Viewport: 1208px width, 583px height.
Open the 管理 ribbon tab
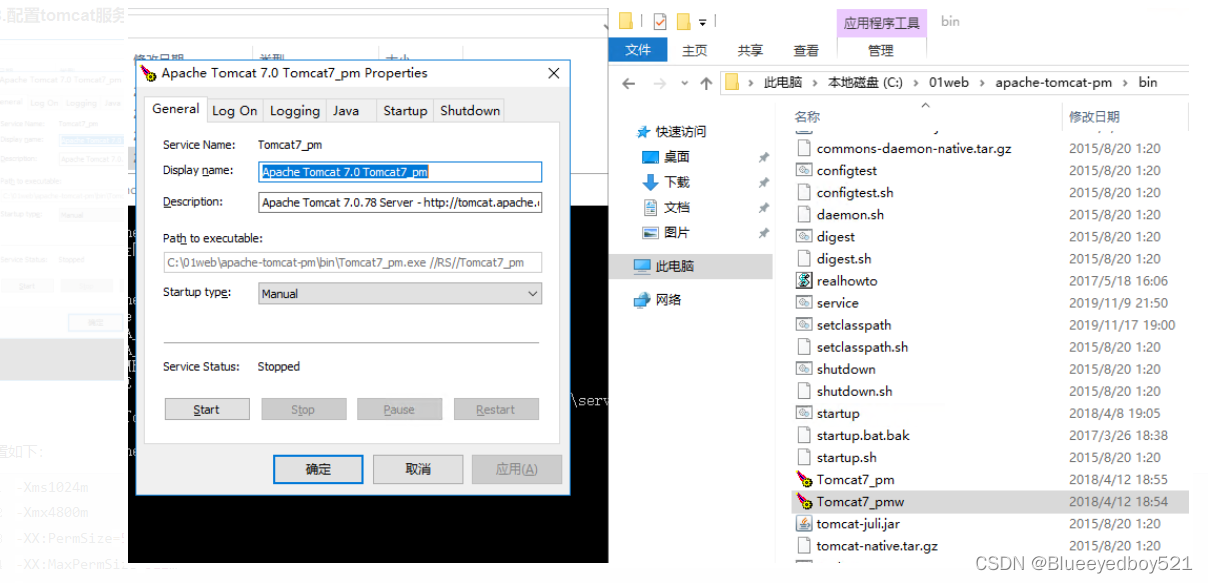(880, 50)
